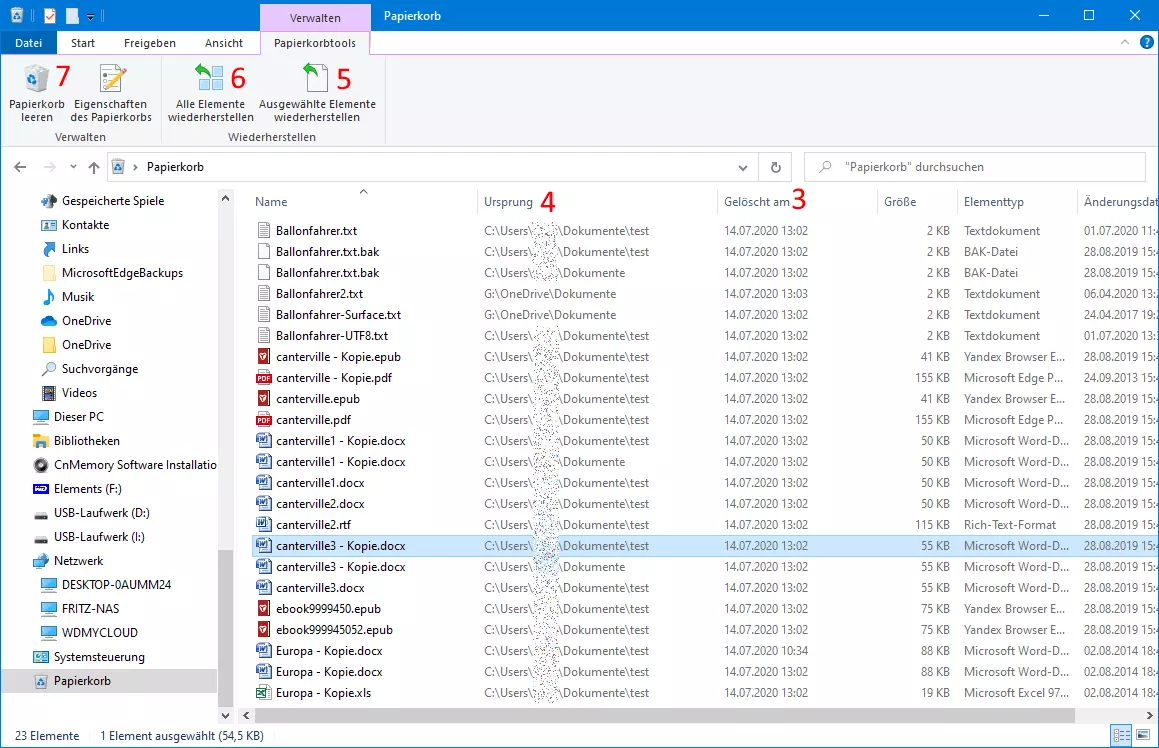Switch to details view icon in status bar
Viewport: 1159px width, 748px height.
point(1121,735)
